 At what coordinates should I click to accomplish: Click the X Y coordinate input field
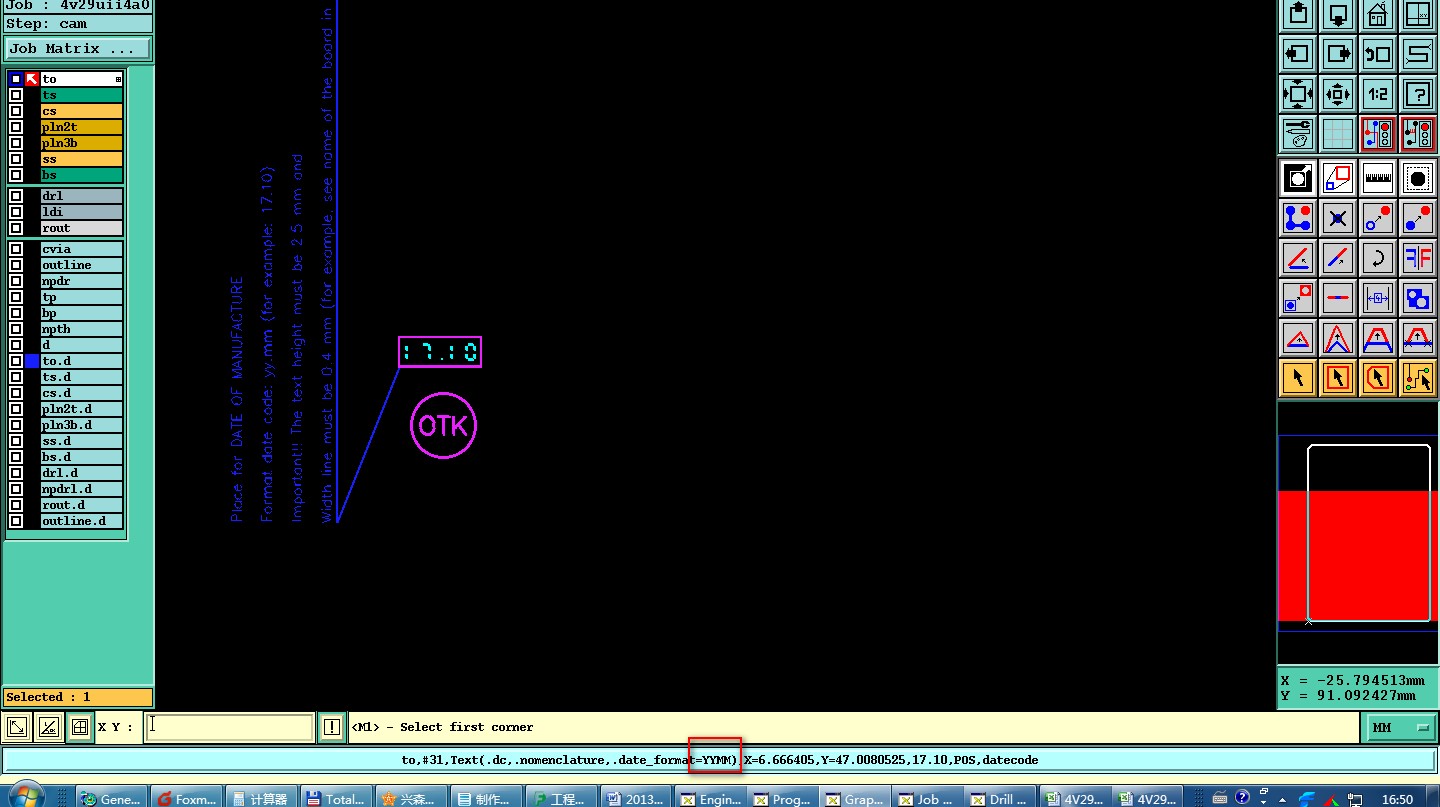coord(230,727)
